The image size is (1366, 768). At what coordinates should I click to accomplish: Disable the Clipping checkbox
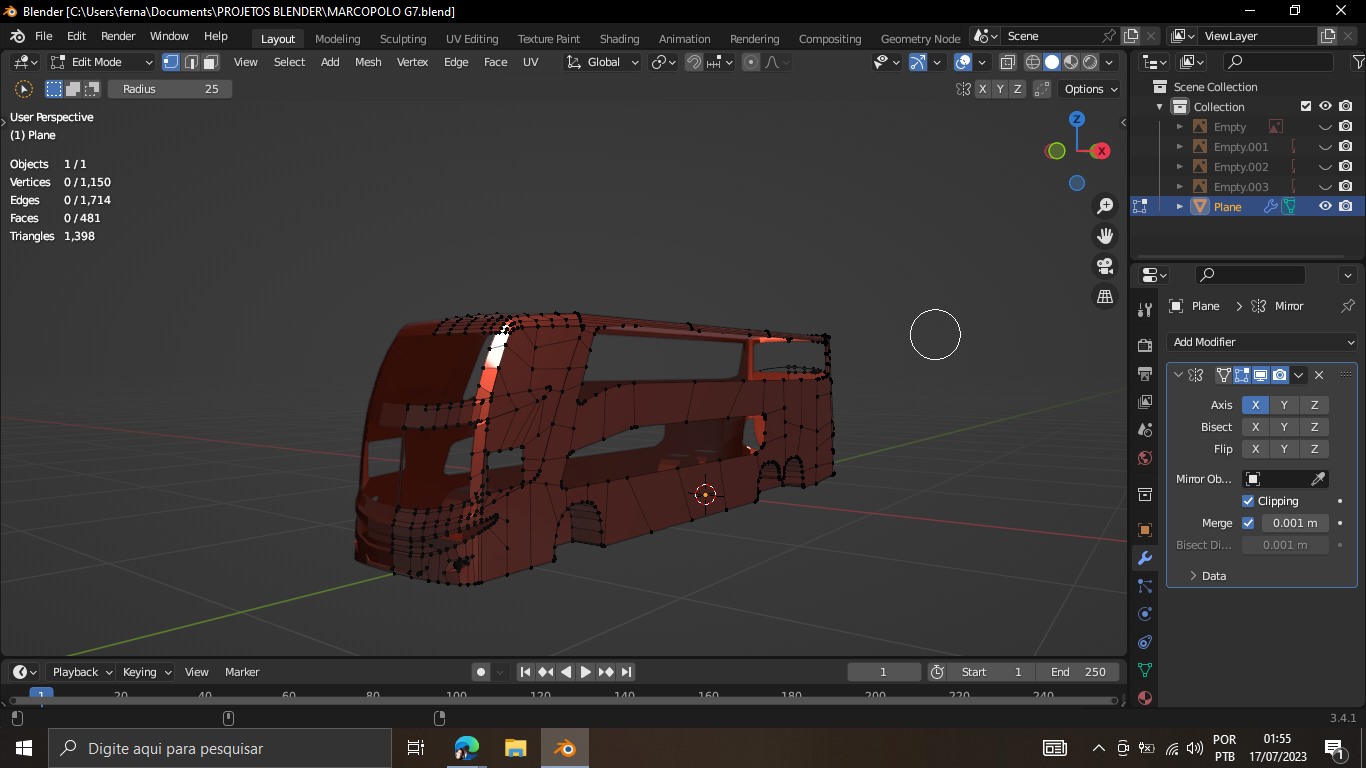coord(1248,501)
